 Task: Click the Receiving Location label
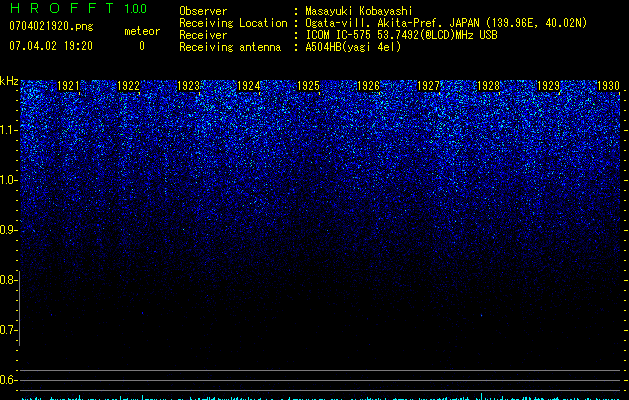click(233, 23)
